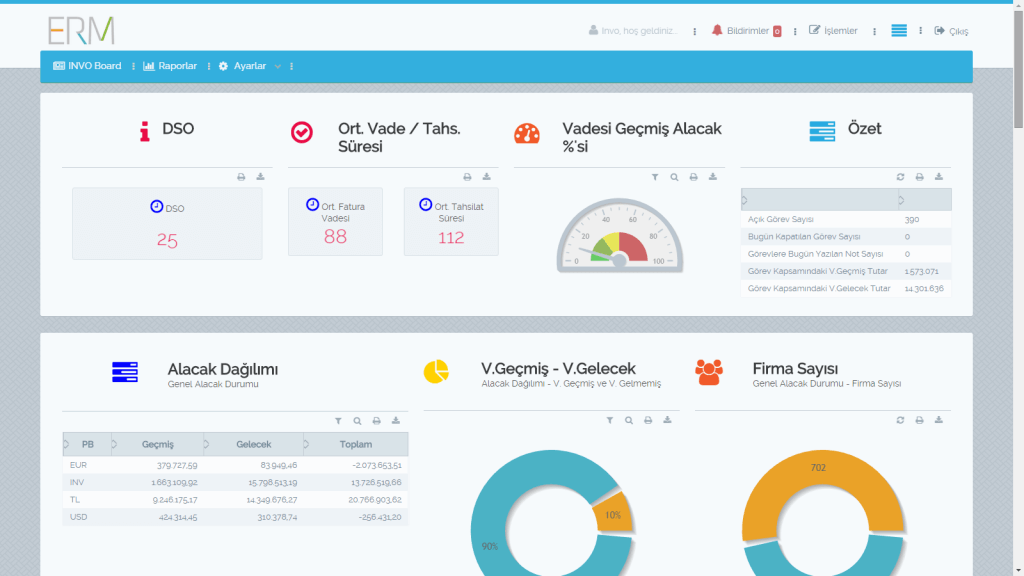Select the USD currency row
The height and width of the screenshot is (576, 1024).
236,517
